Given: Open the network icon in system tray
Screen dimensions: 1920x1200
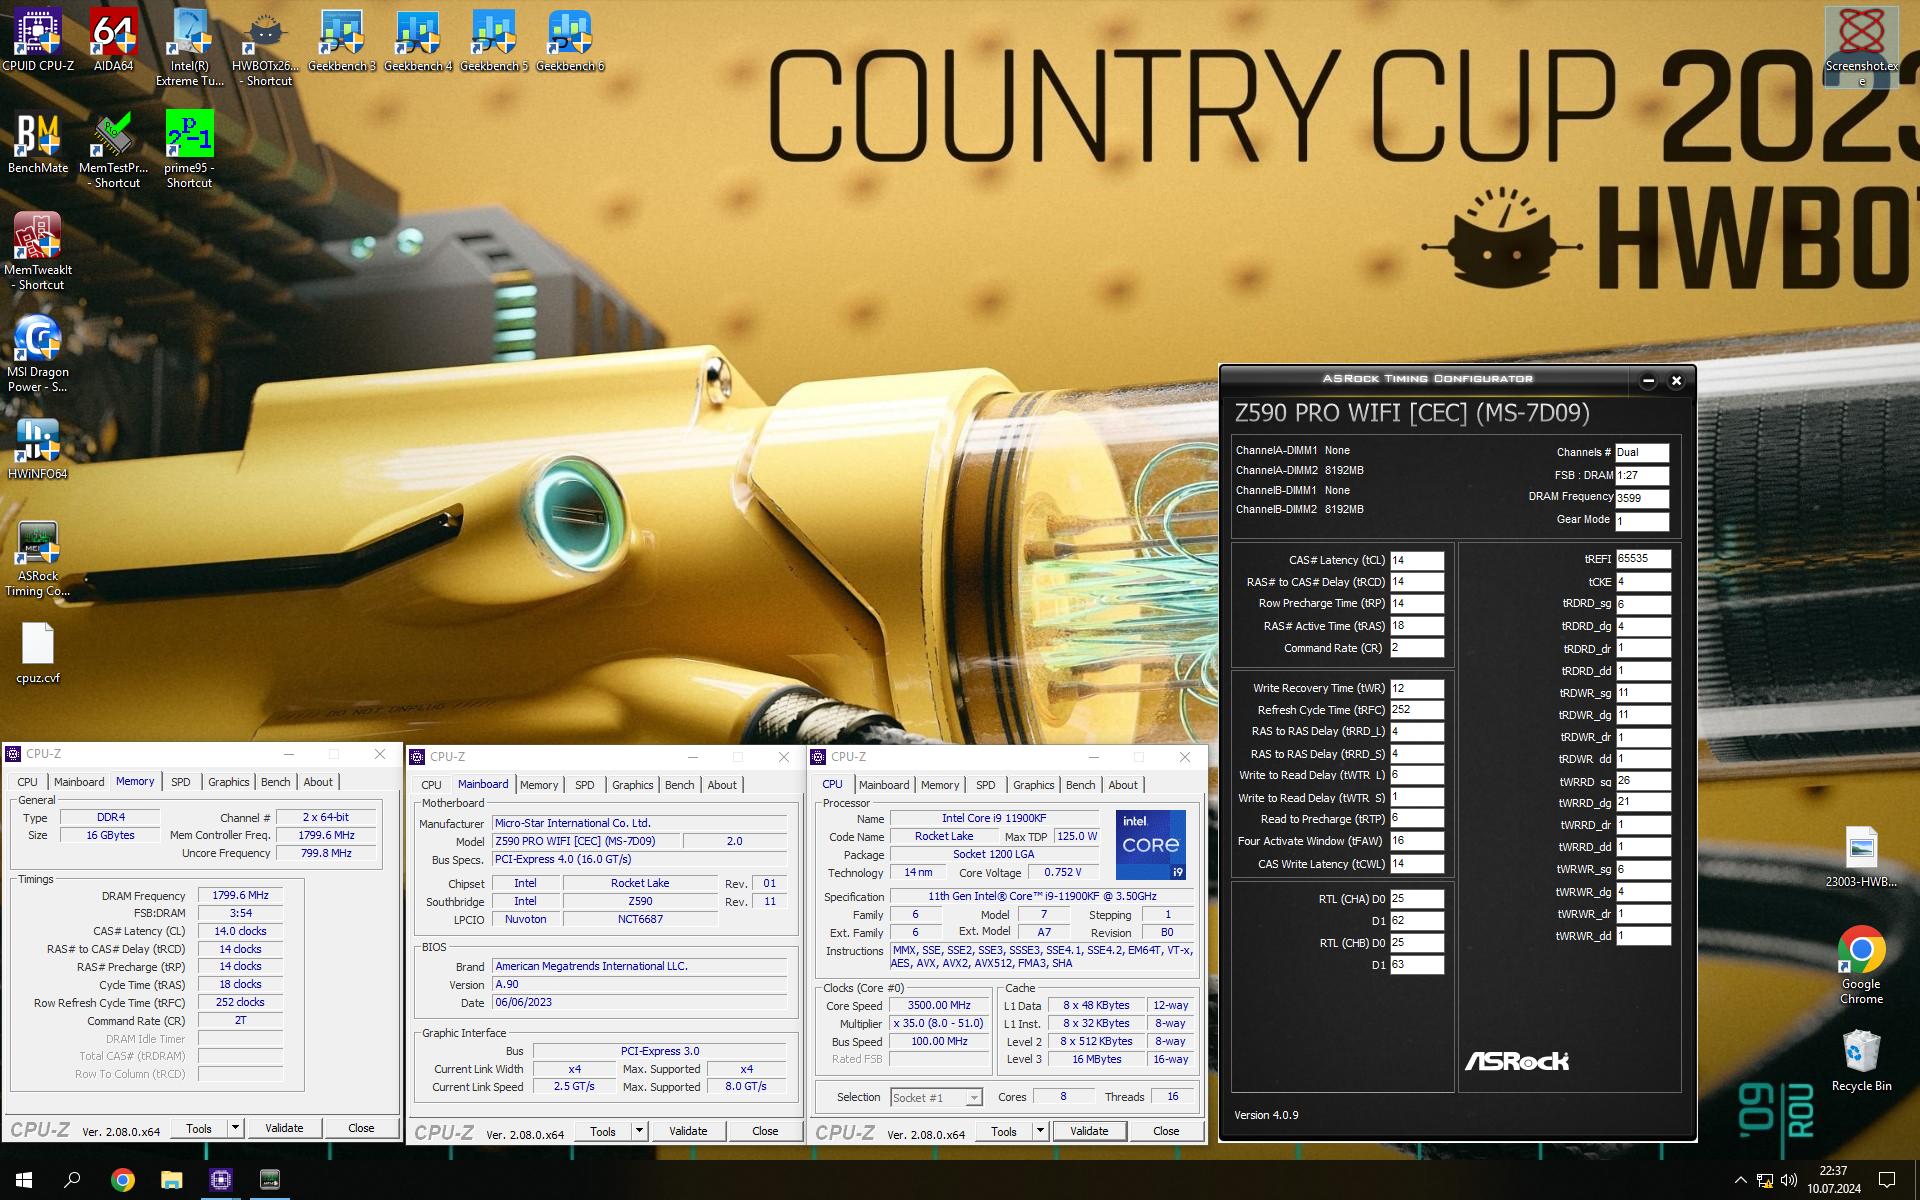Looking at the screenshot, I should [x=1765, y=1180].
